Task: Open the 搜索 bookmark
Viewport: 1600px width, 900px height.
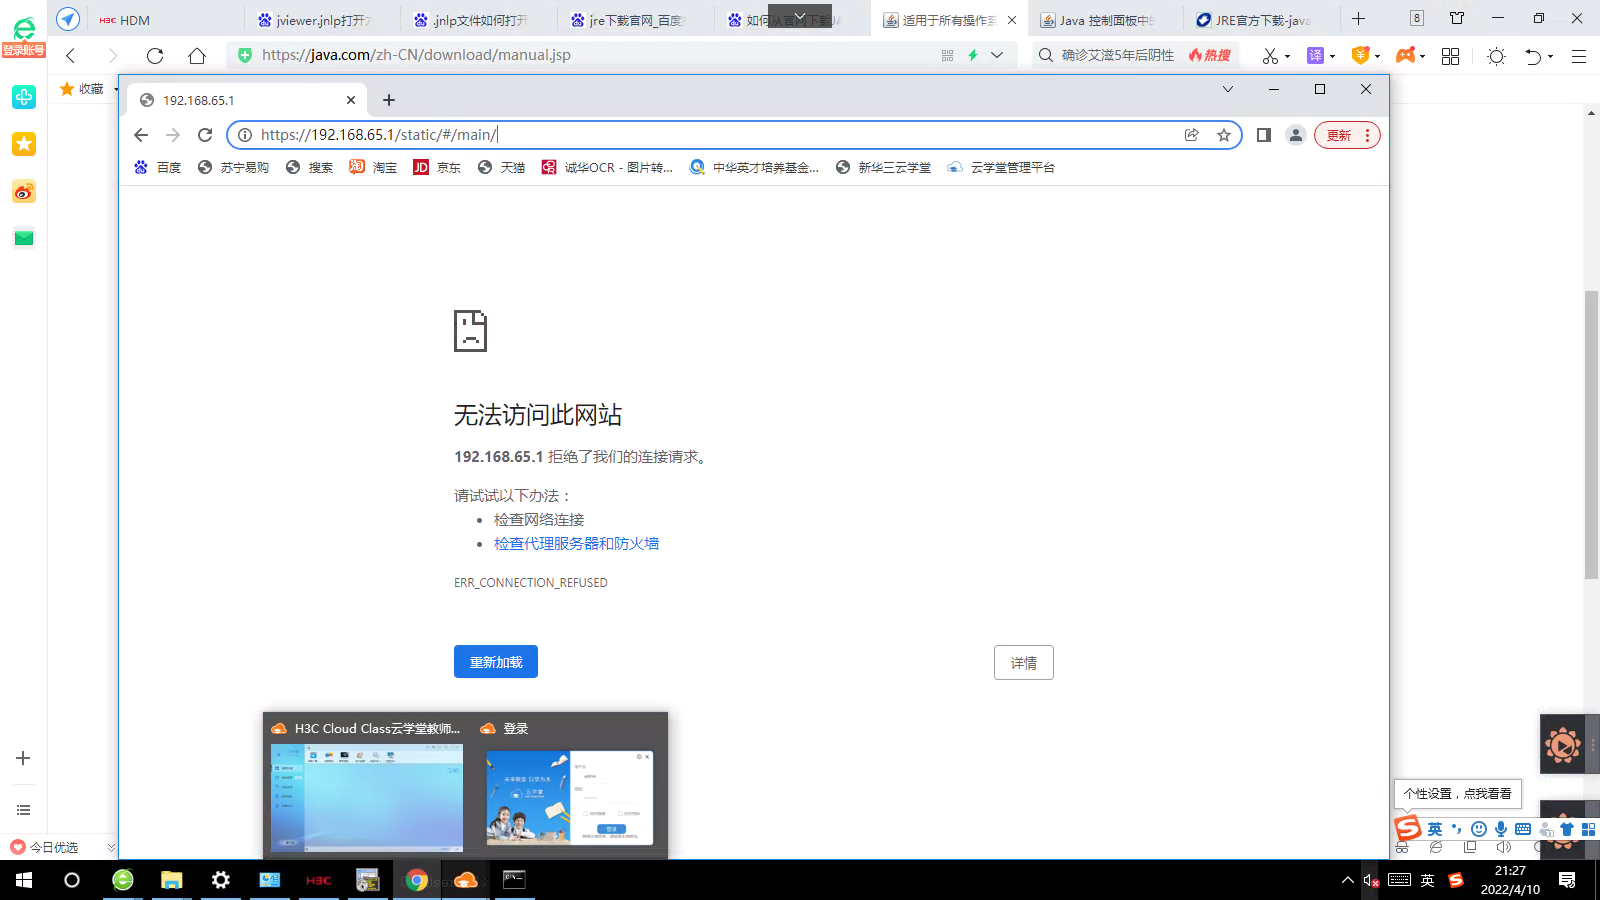Action: [309, 167]
